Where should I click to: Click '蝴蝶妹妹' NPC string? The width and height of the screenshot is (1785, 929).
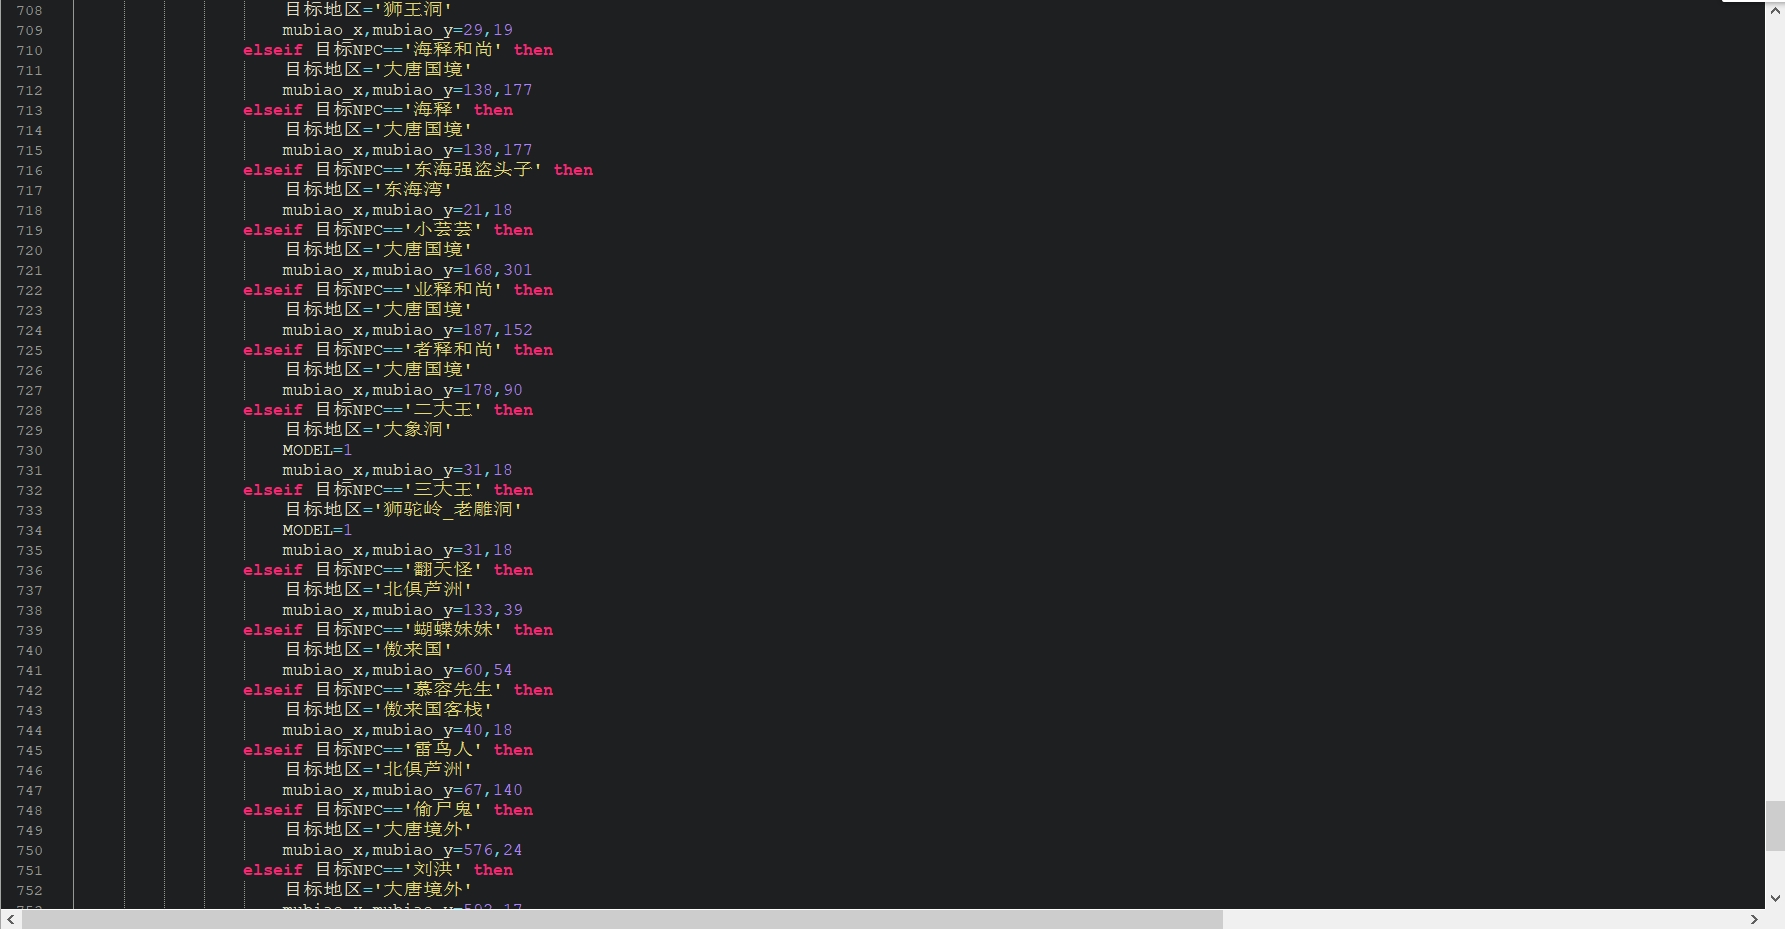[453, 630]
